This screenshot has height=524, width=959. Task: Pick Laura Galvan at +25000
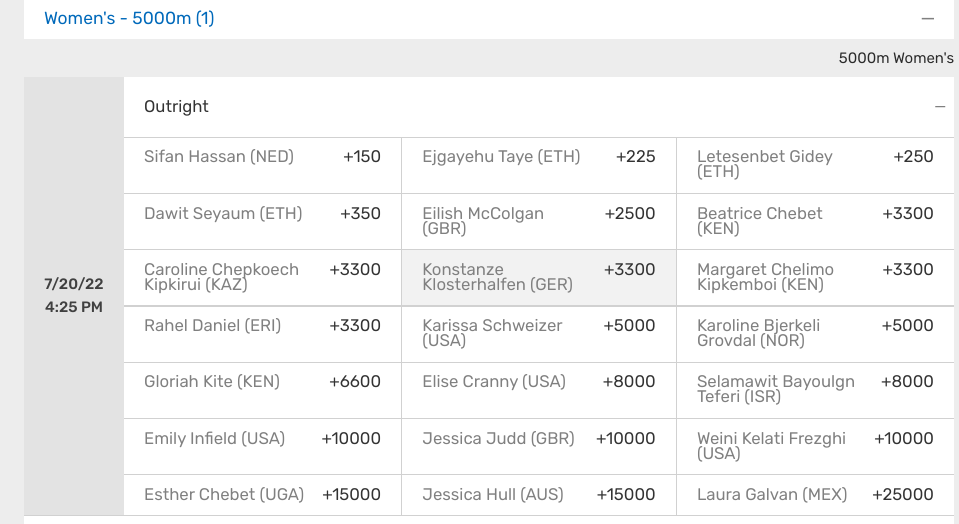[815, 495]
